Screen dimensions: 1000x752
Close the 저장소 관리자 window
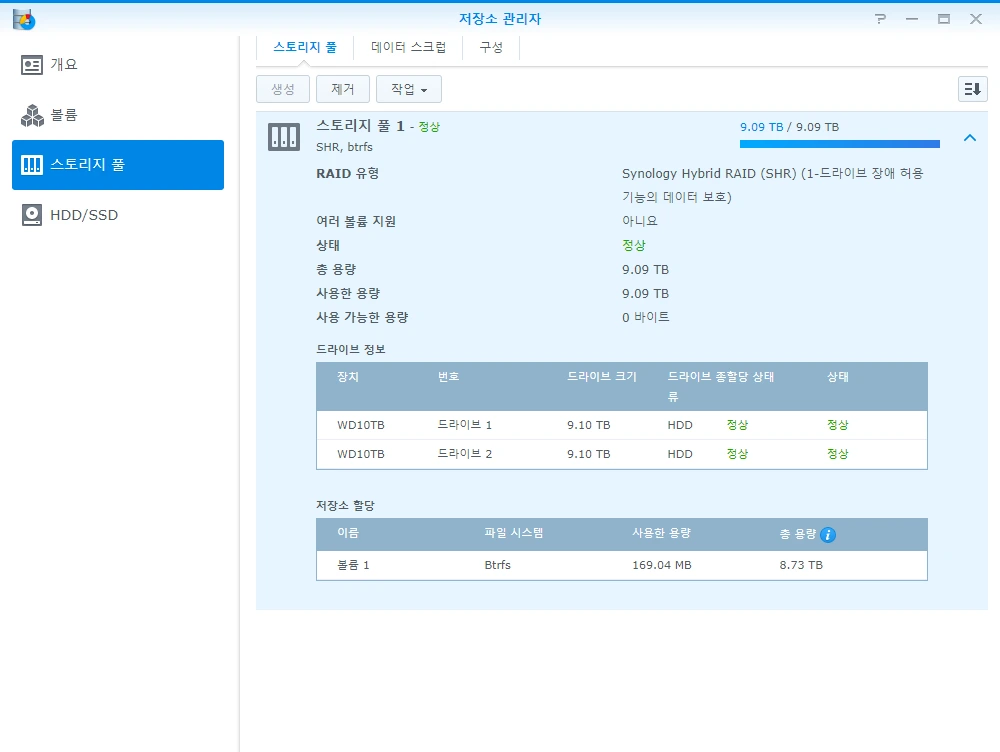(976, 19)
